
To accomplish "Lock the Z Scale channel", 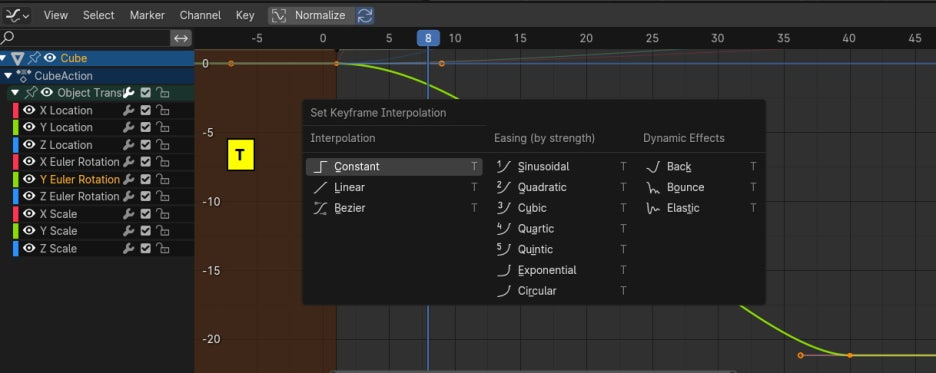I will pos(162,248).
